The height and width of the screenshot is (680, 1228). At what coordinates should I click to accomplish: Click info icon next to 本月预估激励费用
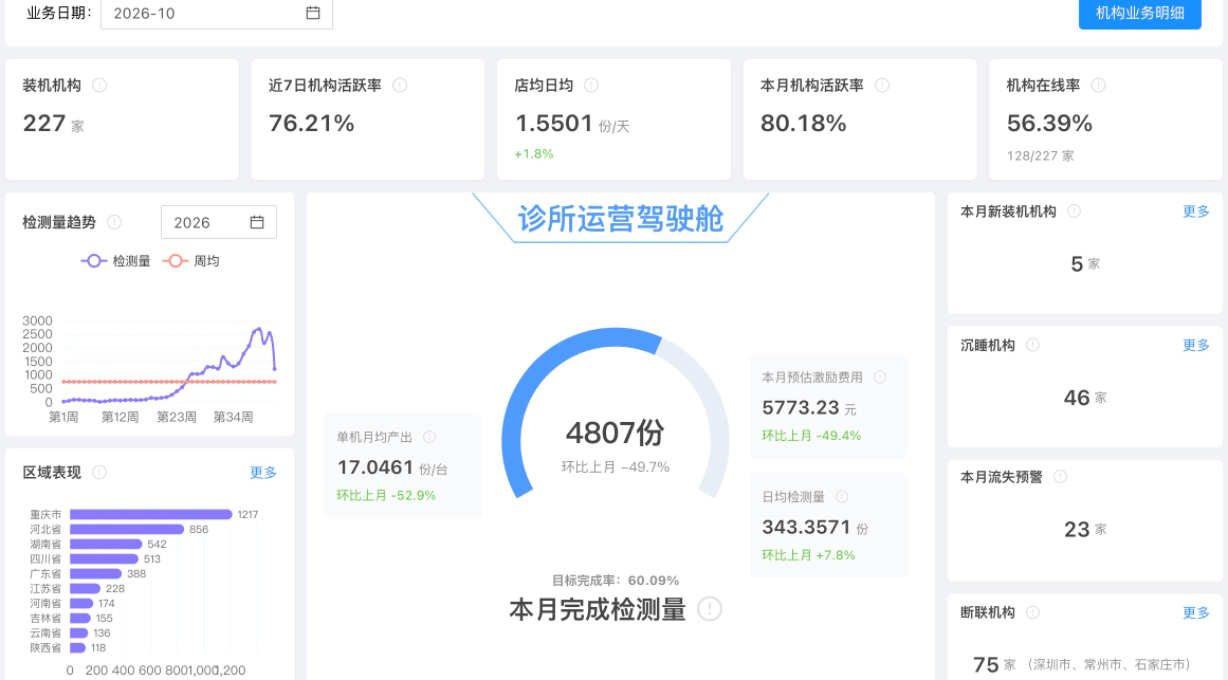click(880, 377)
